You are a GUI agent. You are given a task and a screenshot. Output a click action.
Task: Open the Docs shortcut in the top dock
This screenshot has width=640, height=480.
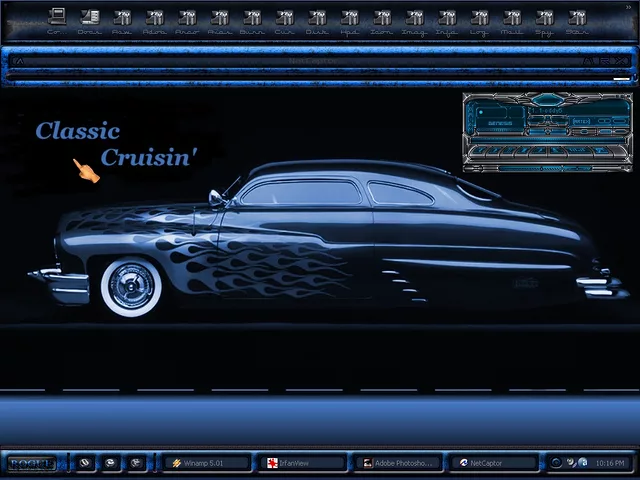pos(89,17)
